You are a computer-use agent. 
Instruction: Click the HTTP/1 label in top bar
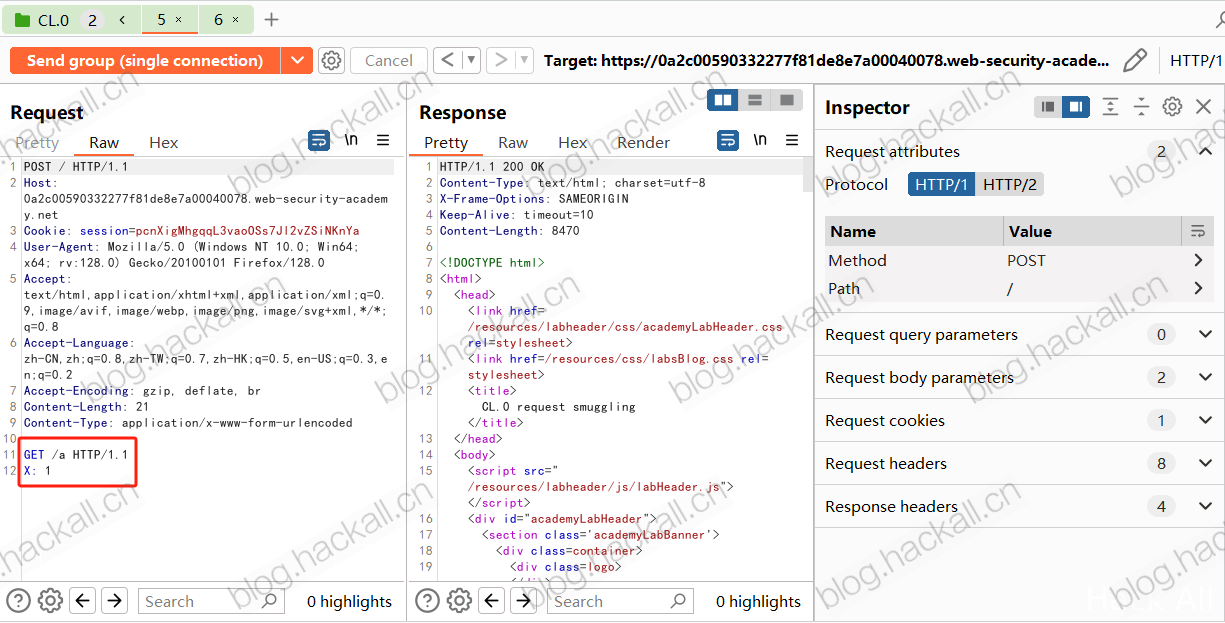point(1196,61)
